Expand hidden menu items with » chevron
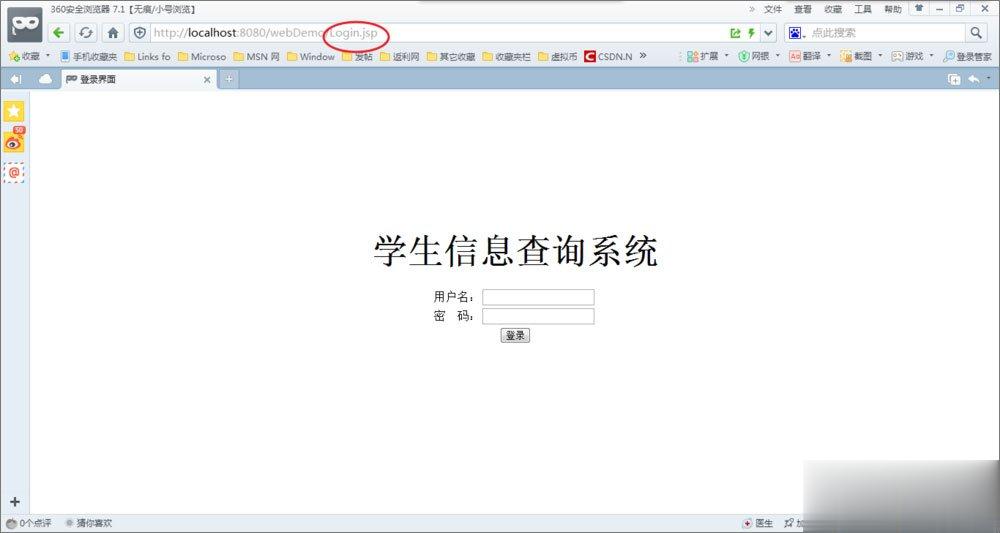The image size is (1000, 533). (752, 9)
